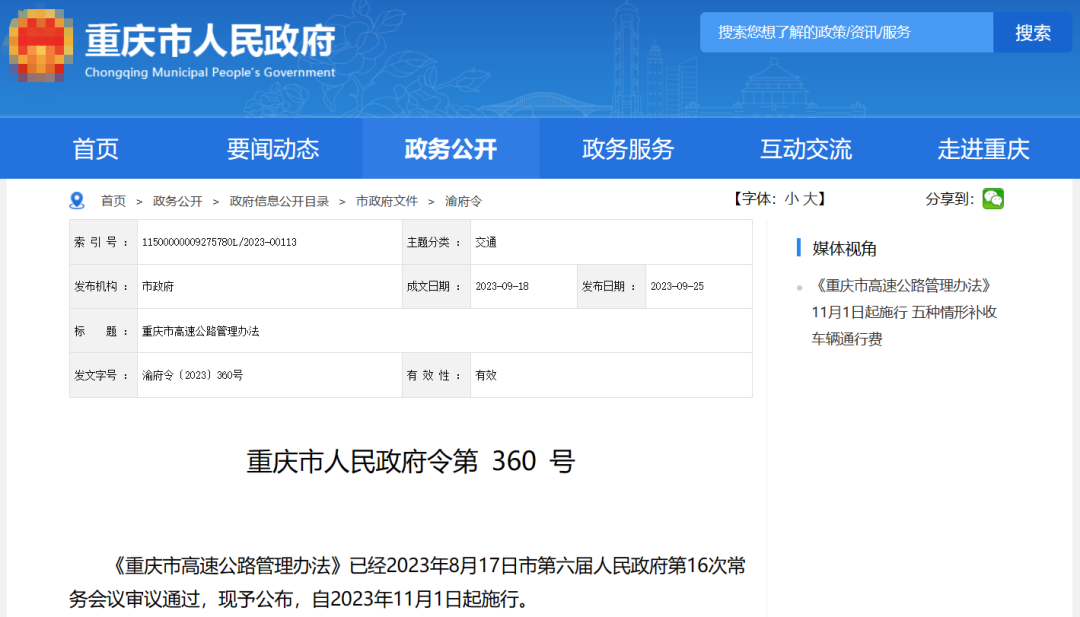
Task: Set font size to 大
Action: coord(813,199)
